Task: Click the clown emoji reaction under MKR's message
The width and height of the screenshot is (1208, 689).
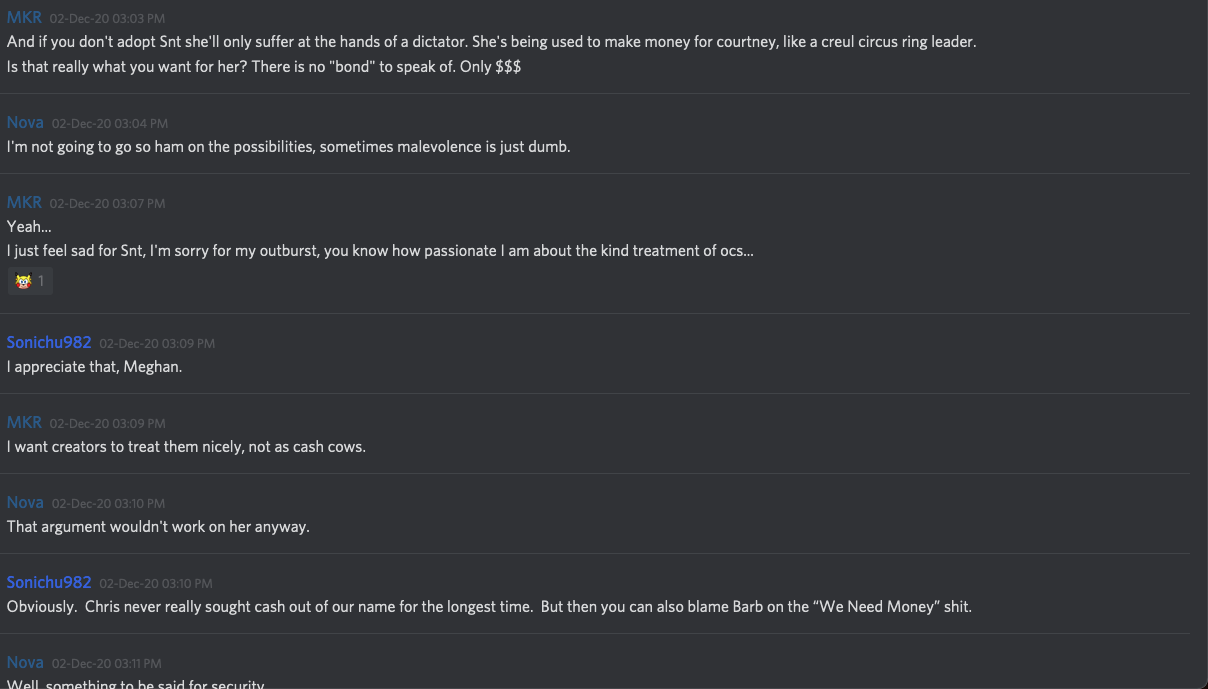Action: [x=23, y=281]
